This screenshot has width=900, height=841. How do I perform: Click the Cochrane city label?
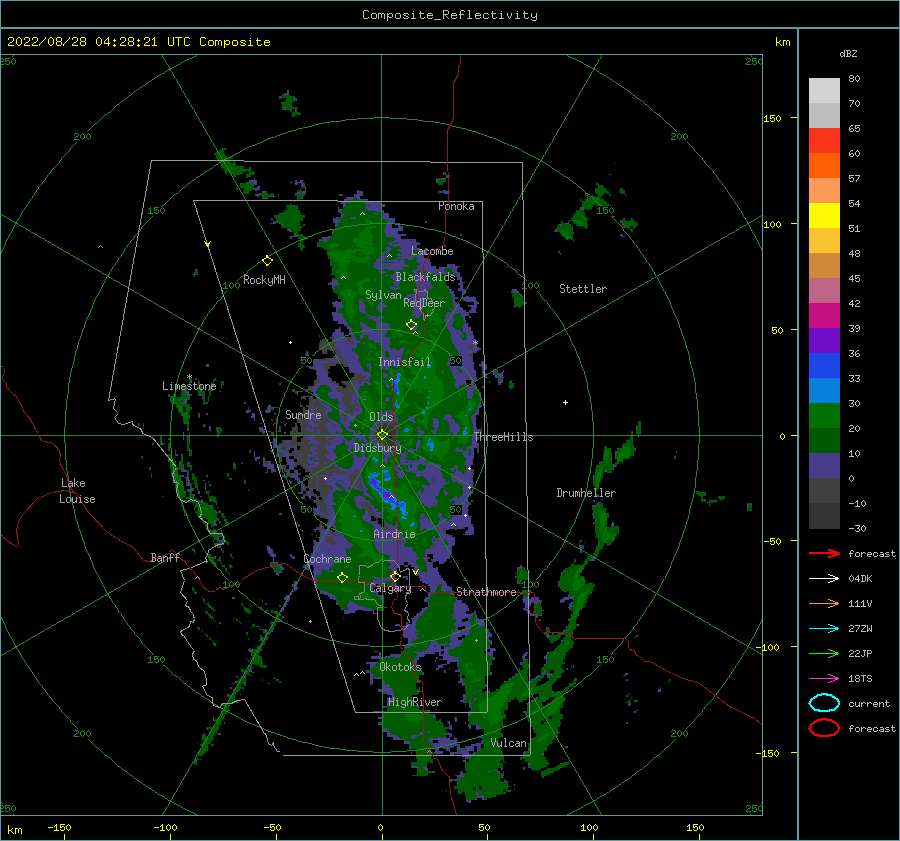tap(327, 559)
